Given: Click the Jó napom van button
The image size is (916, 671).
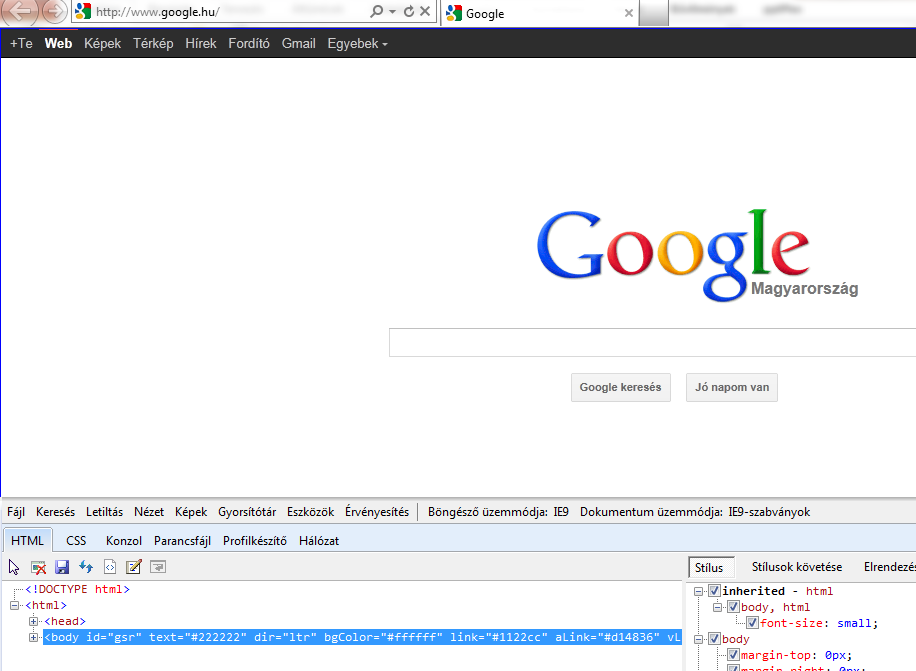Looking at the screenshot, I should point(732,387).
